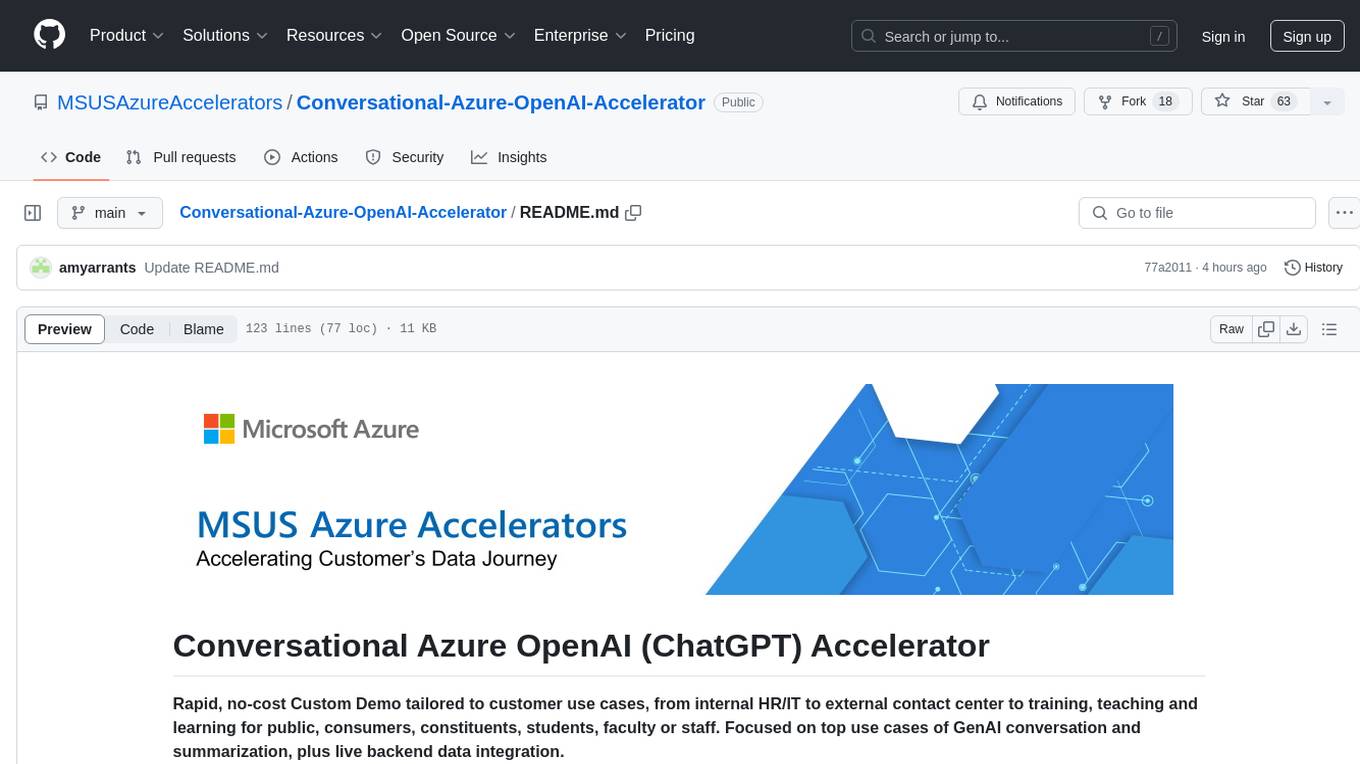1360x764 pixels.
Task: Open the star lists dropdown arrow
Action: coord(1327,102)
